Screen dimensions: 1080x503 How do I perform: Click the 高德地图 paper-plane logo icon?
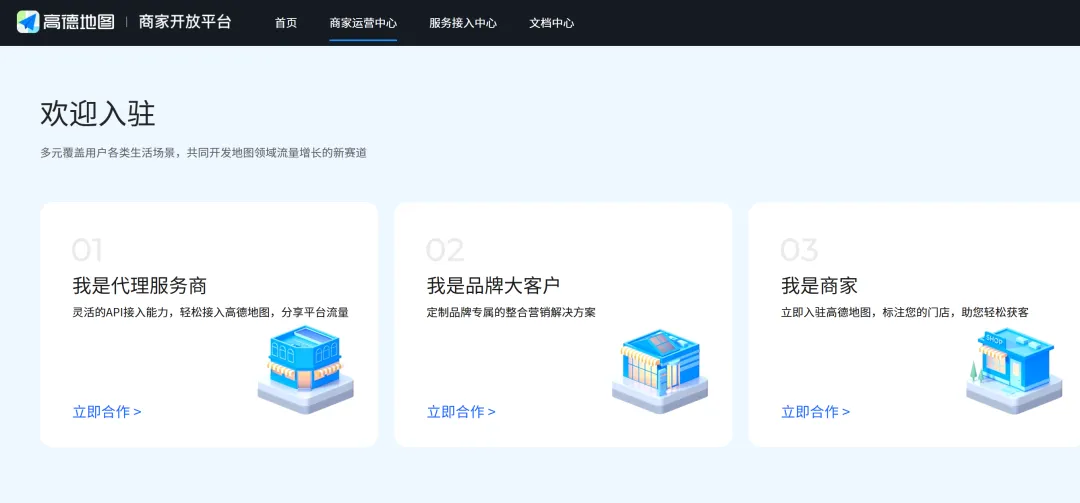point(28,22)
